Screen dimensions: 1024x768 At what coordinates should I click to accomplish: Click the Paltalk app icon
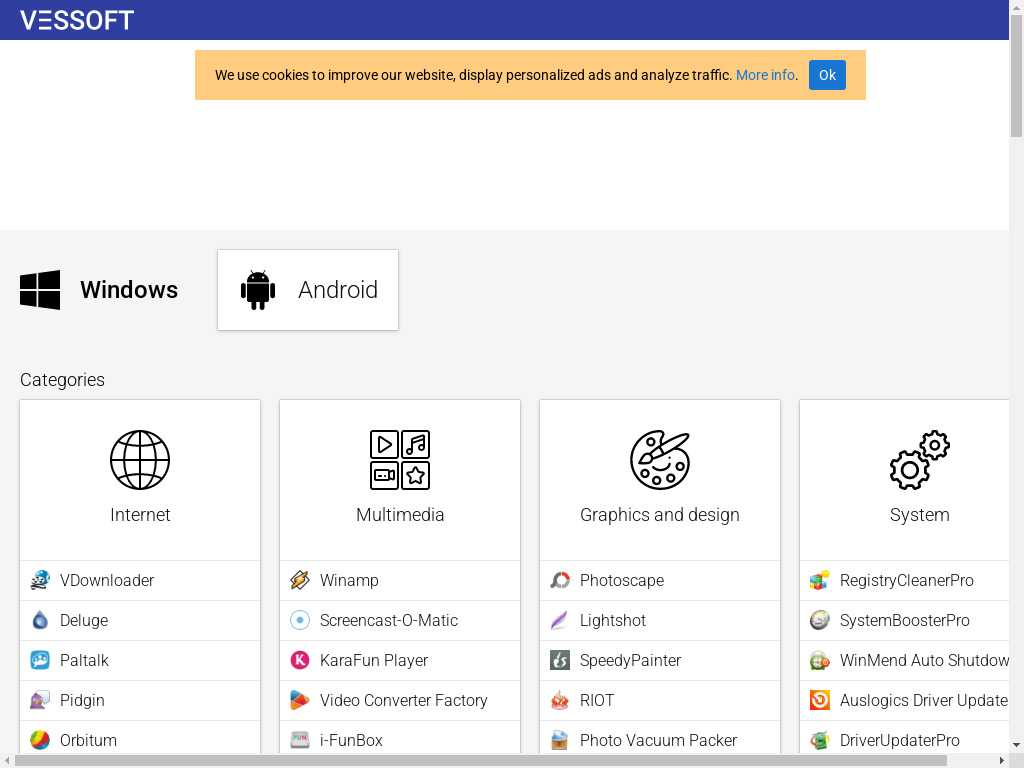click(x=40, y=660)
